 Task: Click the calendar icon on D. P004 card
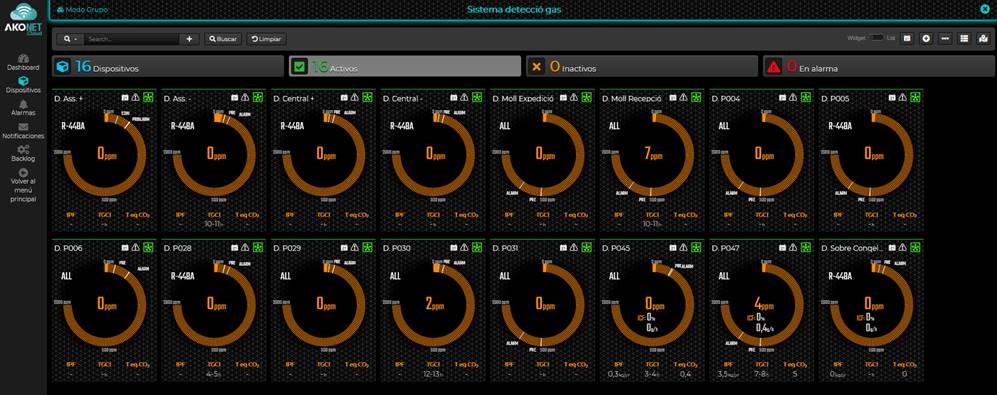pyautogui.click(x=783, y=98)
